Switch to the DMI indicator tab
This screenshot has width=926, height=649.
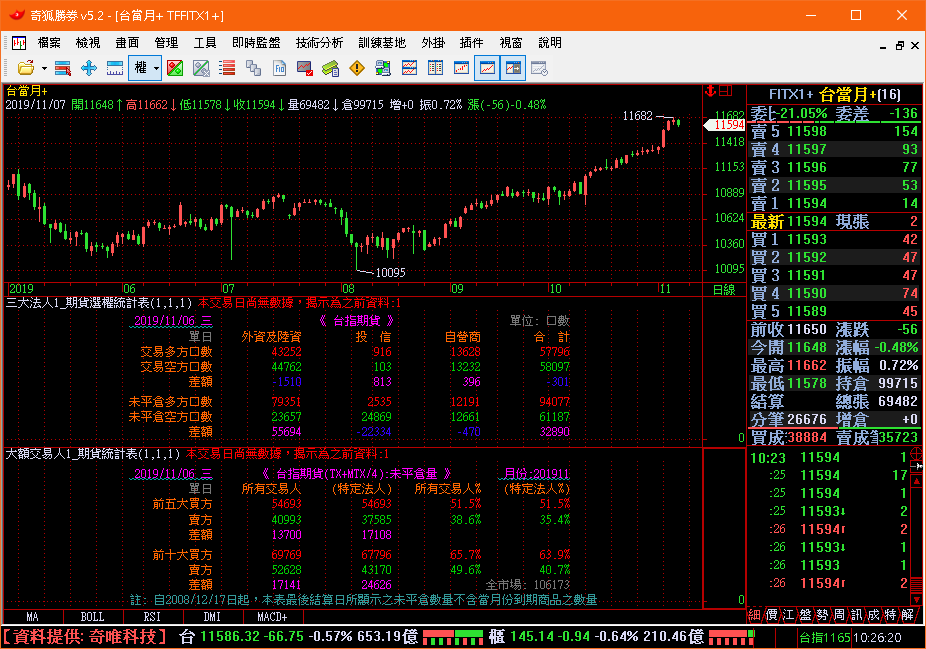pyautogui.click(x=212, y=617)
